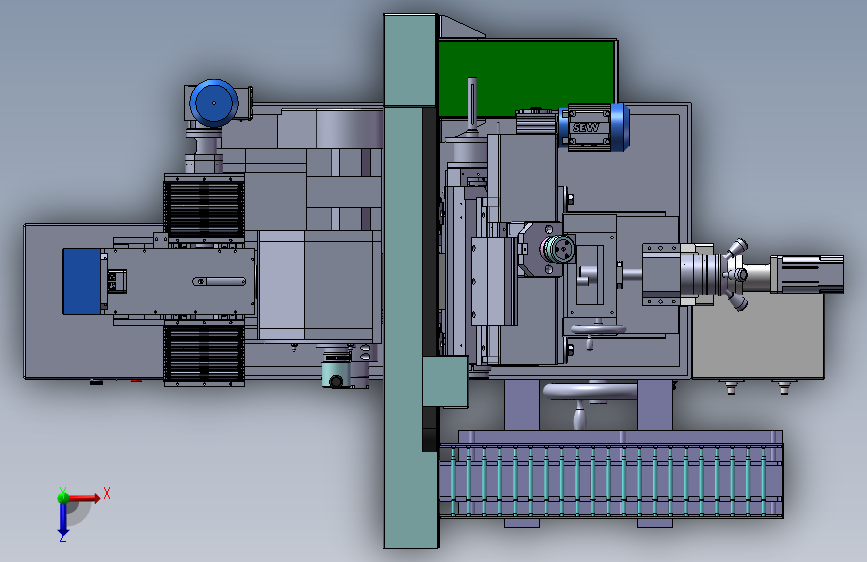Image resolution: width=867 pixels, height=562 pixels.
Task: Select the small teal block under column
Action: pyautogui.click(x=445, y=382)
